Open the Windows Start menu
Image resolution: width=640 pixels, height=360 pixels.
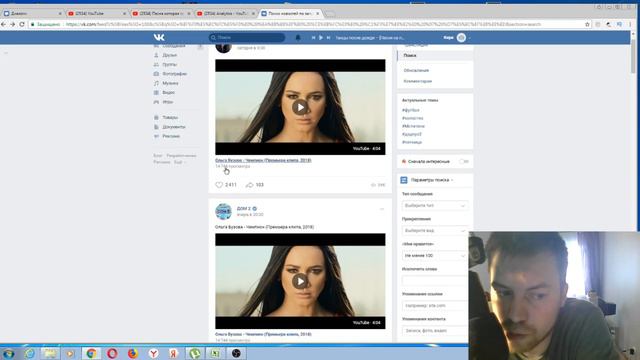[x=9, y=353]
